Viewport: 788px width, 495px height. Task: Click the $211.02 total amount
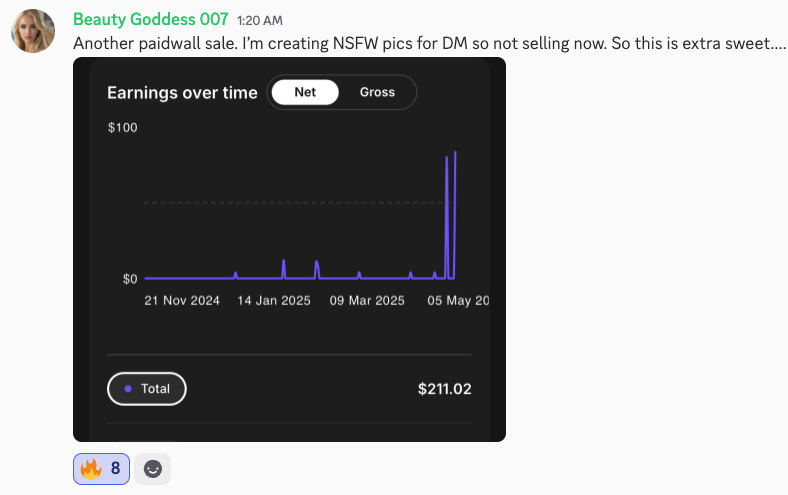pyautogui.click(x=445, y=388)
